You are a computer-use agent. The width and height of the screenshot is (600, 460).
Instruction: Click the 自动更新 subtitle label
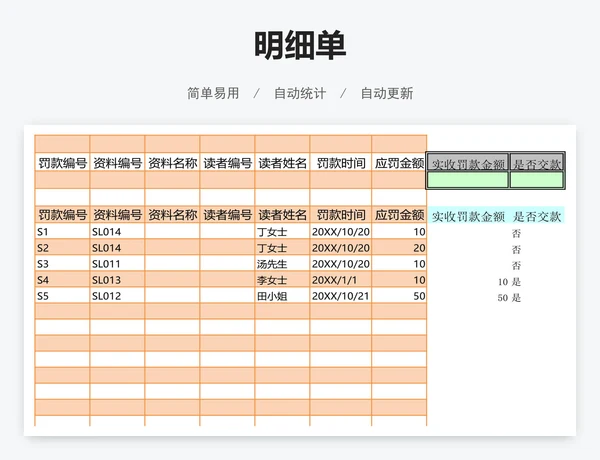pos(387,93)
